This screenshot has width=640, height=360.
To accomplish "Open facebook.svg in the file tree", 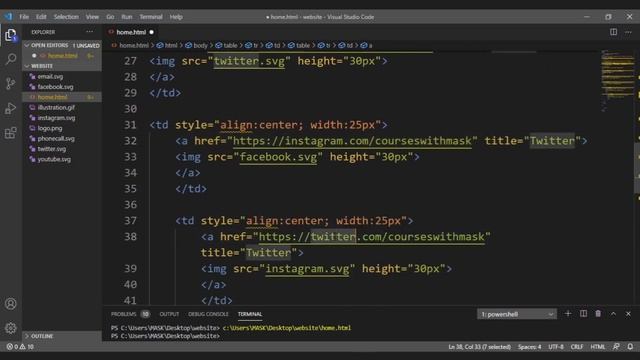I will (x=56, y=87).
